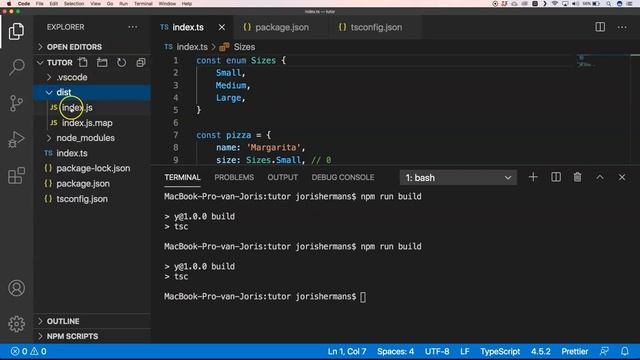640x360 pixels.
Task: Create a new file in TUTOR
Action: click(83, 62)
